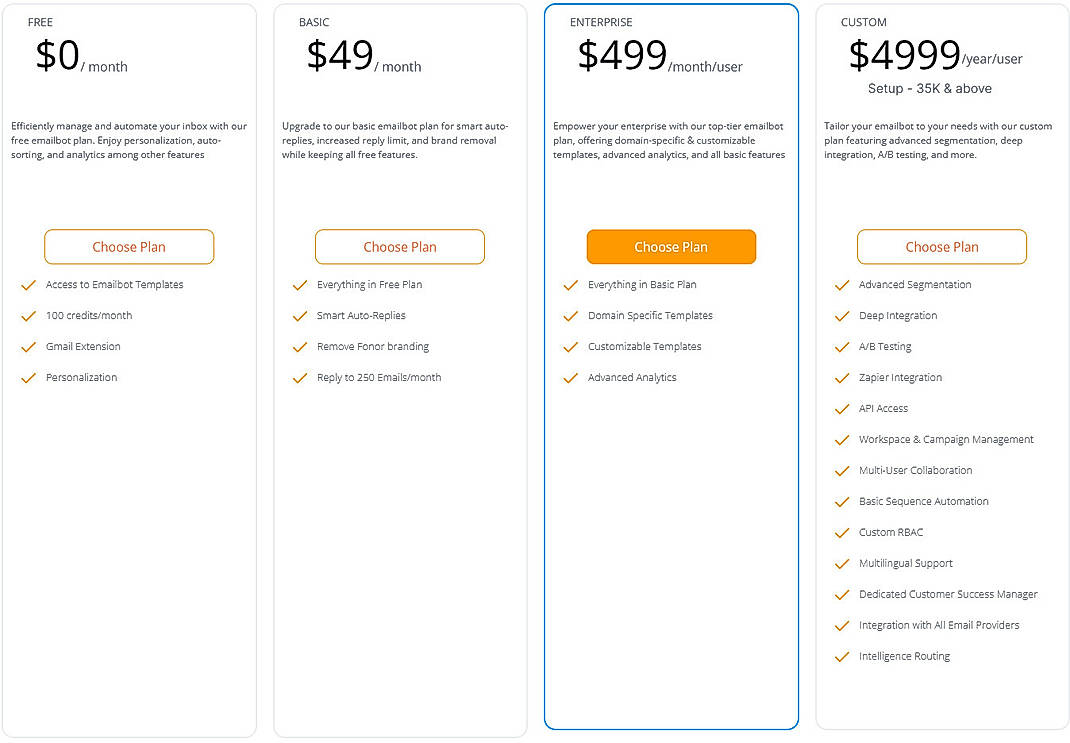Choose the Enterprise plan

[x=671, y=247]
